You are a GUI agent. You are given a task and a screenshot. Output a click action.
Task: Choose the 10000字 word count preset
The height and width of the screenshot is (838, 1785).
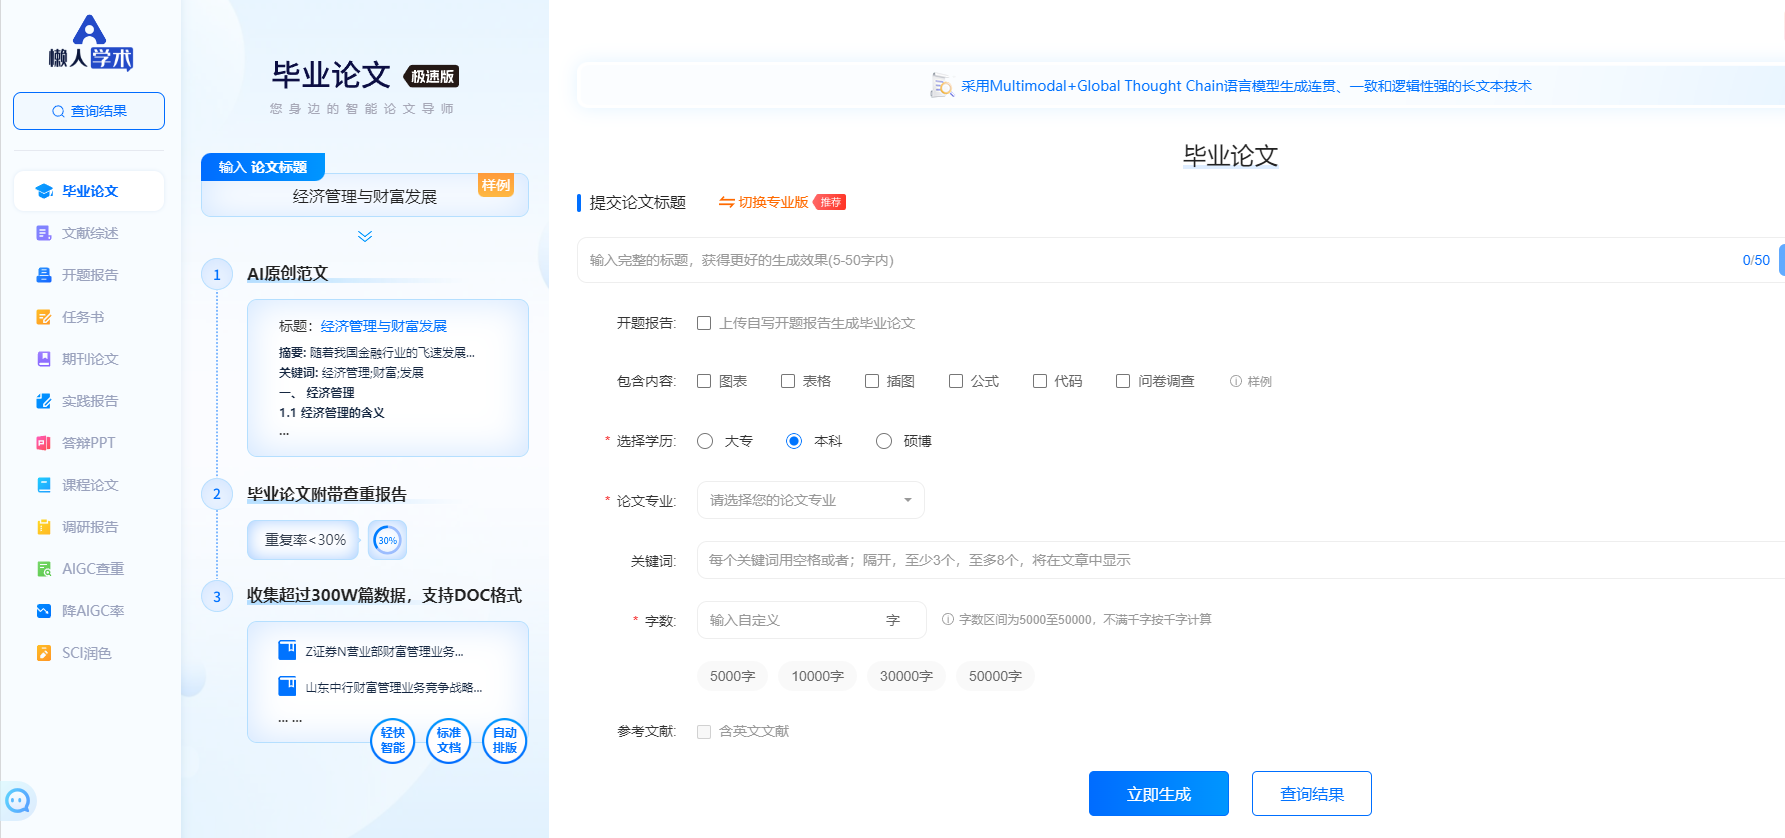pos(817,676)
